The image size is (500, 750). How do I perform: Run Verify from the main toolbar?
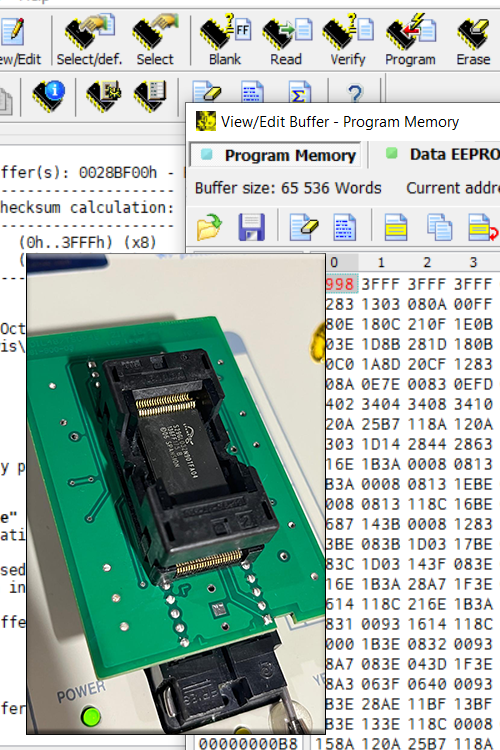[x=348, y=41]
